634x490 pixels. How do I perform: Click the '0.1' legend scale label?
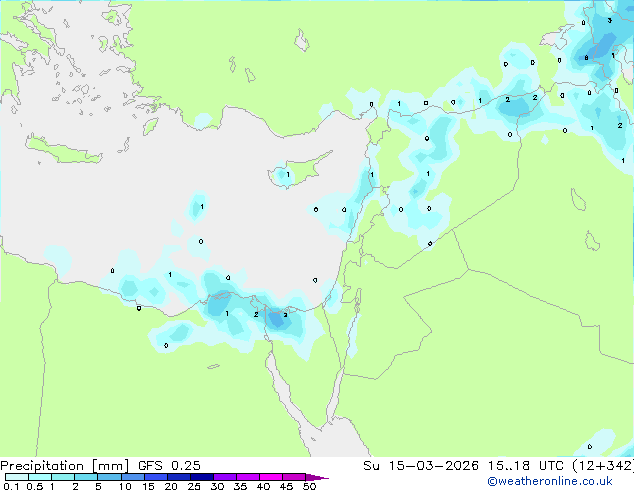tap(11, 486)
